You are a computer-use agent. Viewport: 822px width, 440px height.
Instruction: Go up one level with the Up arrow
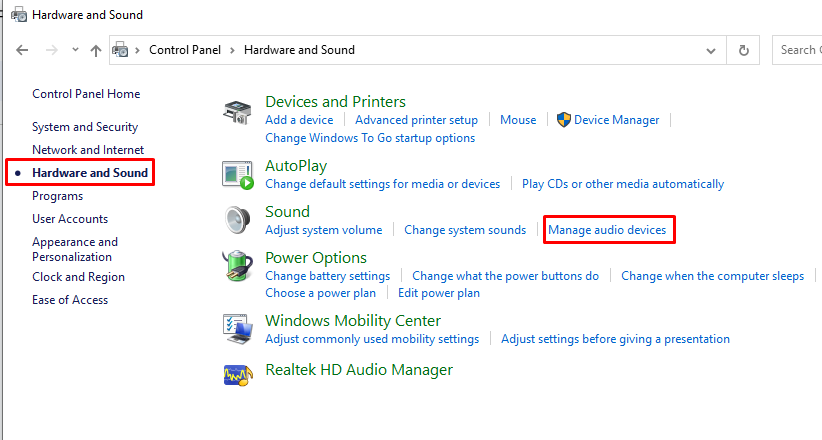click(x=96, y=50)
